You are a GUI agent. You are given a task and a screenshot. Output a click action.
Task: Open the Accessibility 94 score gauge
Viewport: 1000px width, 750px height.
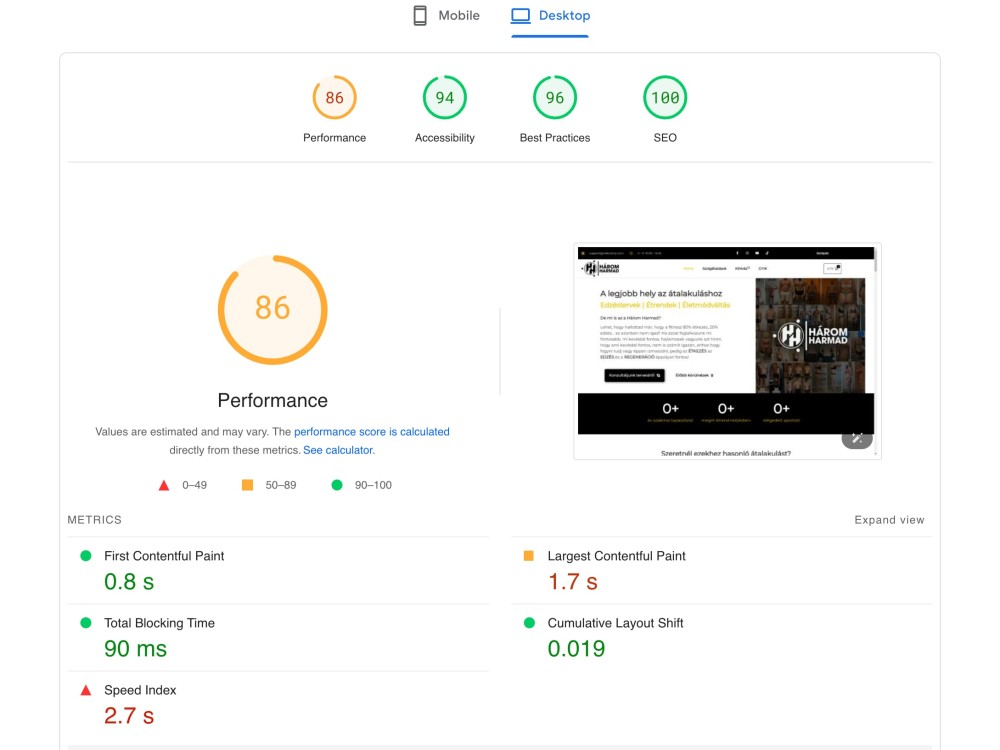[x=445, y=98]
